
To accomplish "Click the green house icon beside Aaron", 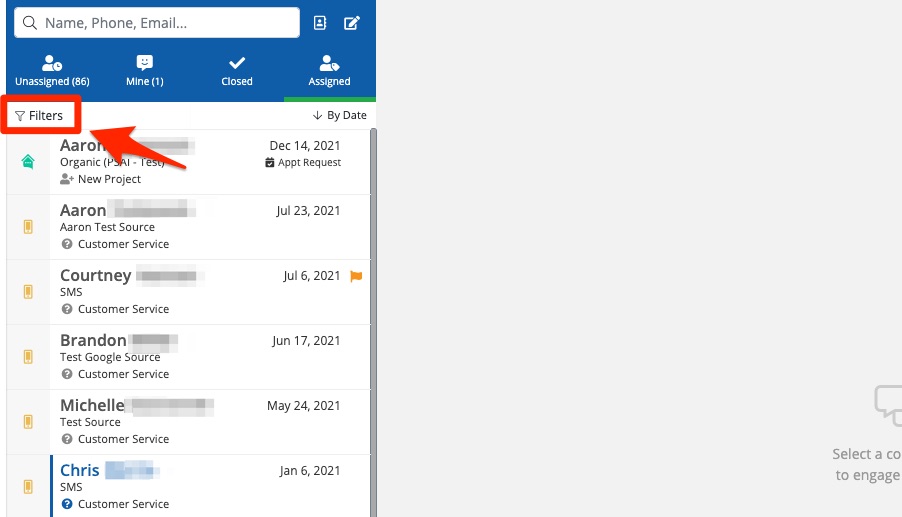I will (x=28, y=161).
